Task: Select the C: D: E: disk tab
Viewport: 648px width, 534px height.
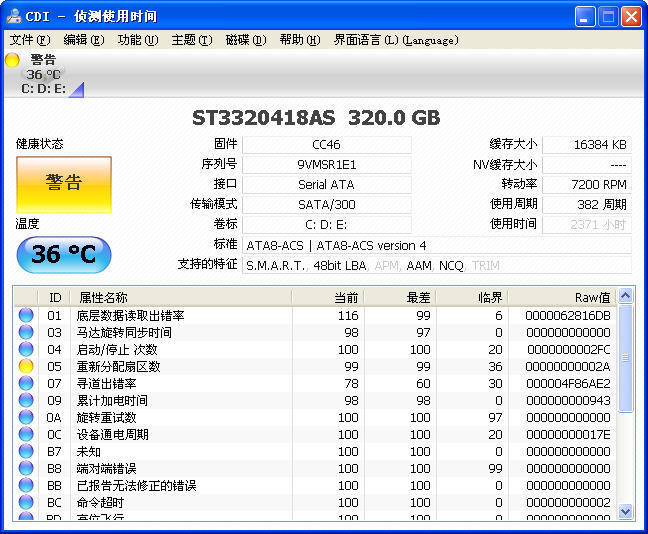Action: (44, 89)
